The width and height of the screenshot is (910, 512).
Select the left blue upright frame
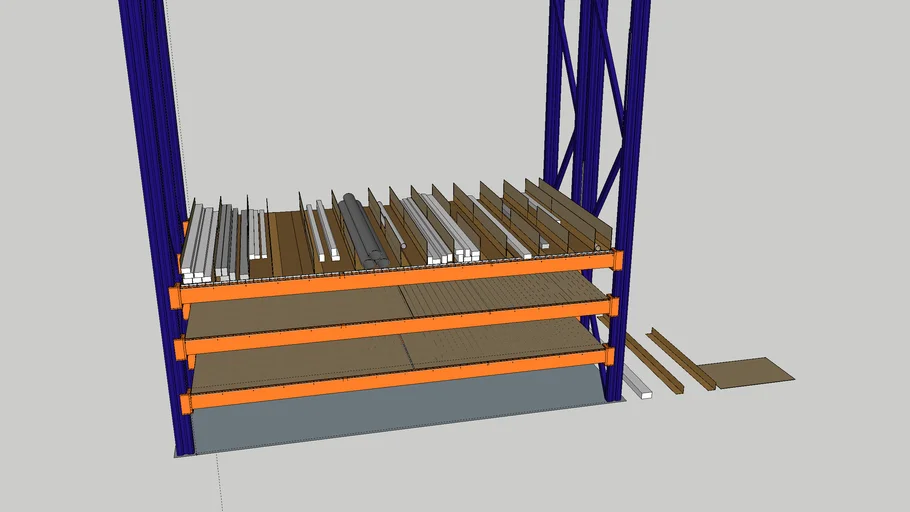click(x=152, y=120)
